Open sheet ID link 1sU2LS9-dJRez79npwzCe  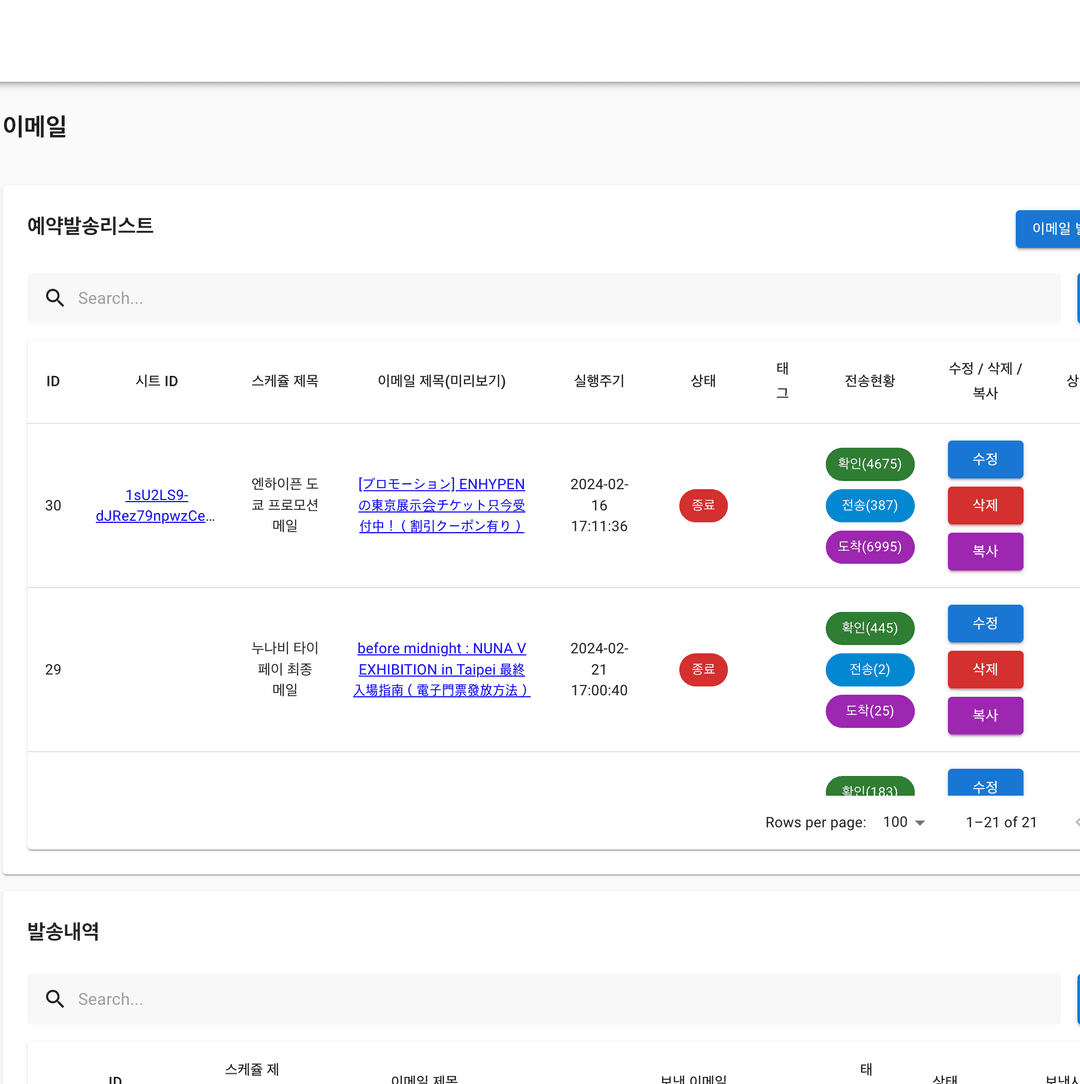(x=156, y=505)
